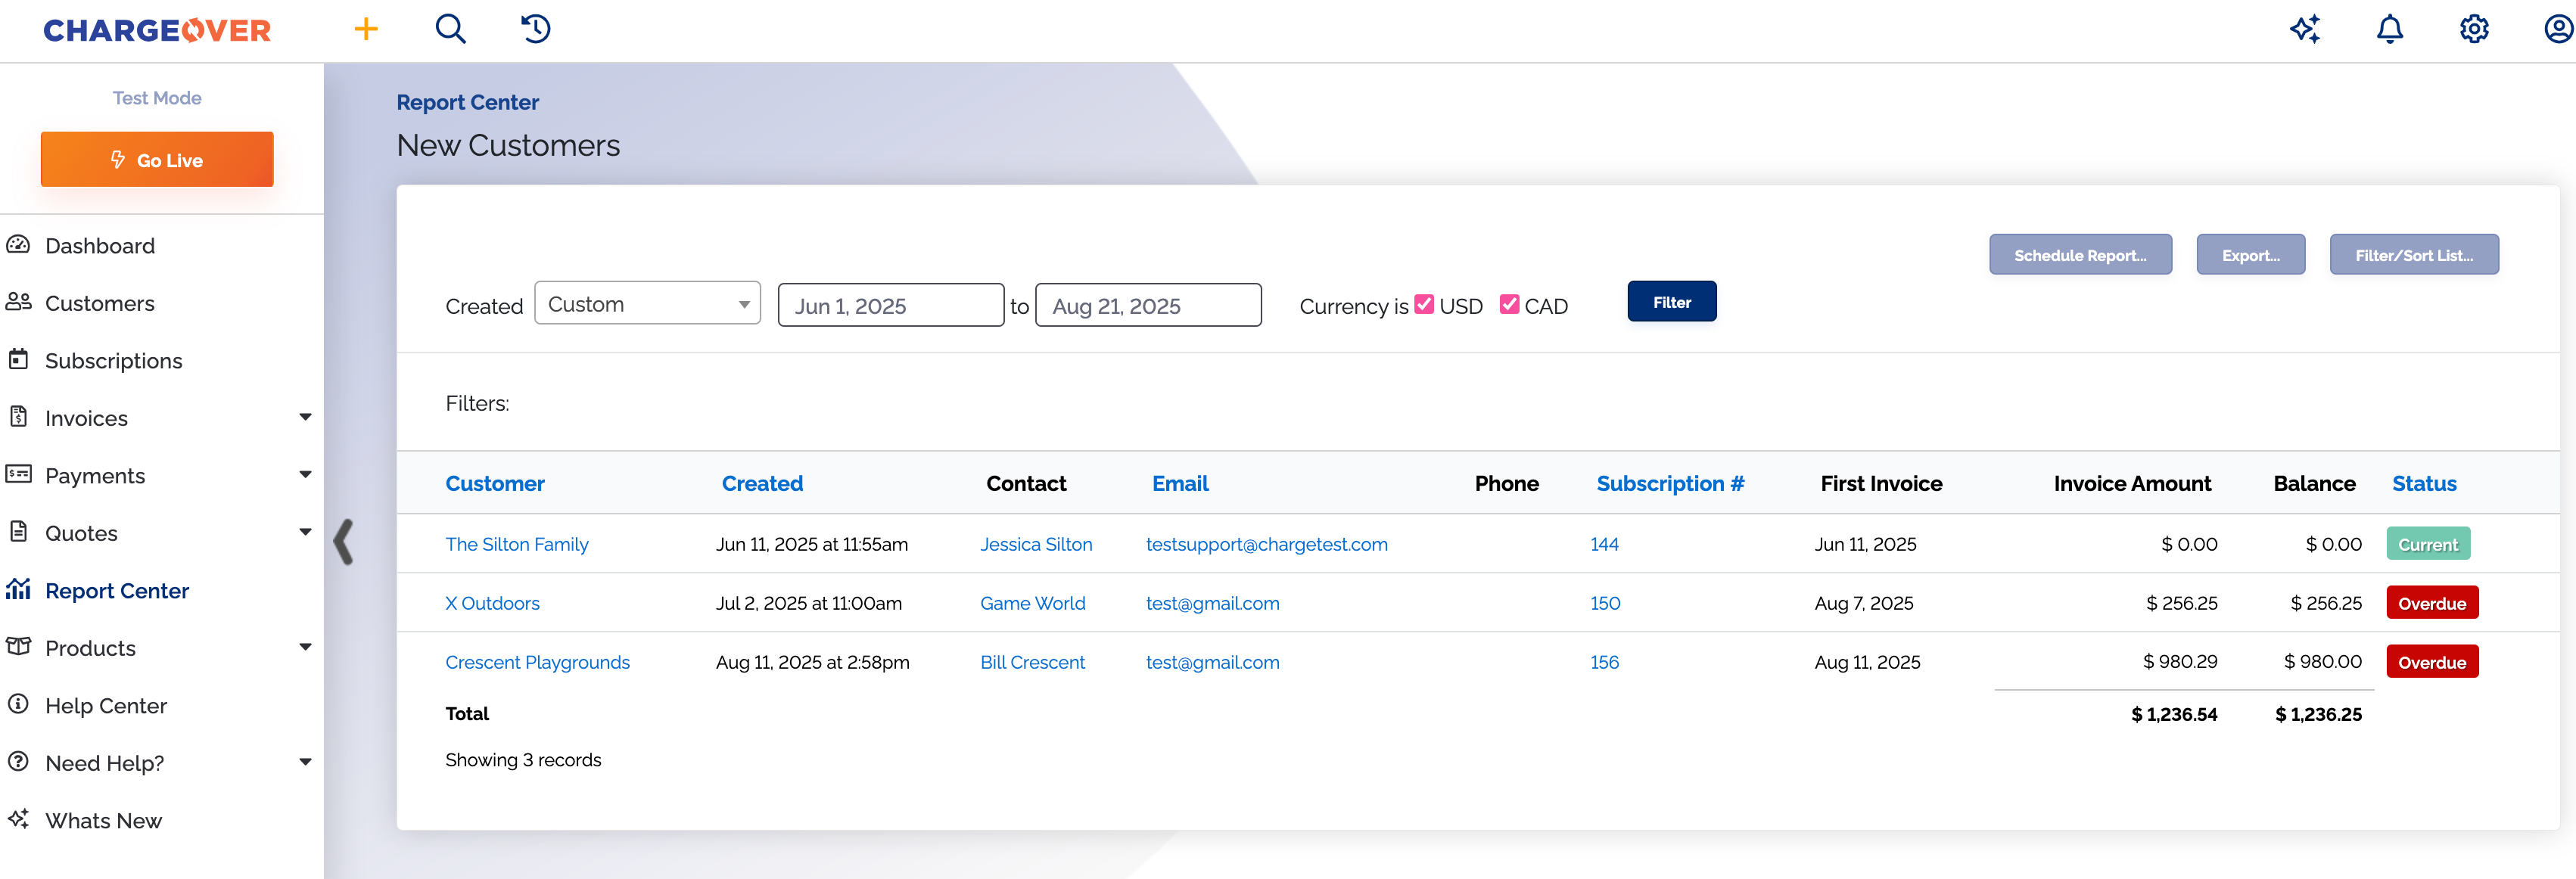Sort by the Created column header
This screenshot has width=2576, height=879.
point(762,483)
